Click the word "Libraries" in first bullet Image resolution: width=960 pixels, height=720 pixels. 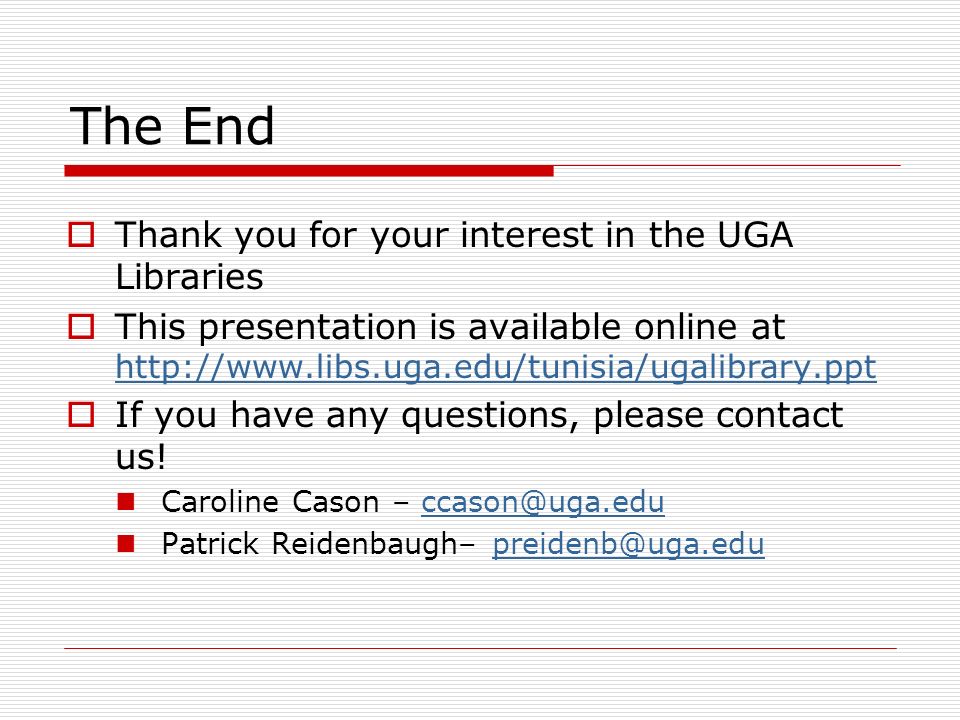(189, 277)
